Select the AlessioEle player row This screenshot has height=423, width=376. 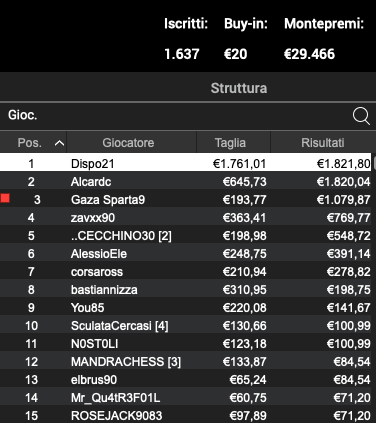(x=185, y=254)
